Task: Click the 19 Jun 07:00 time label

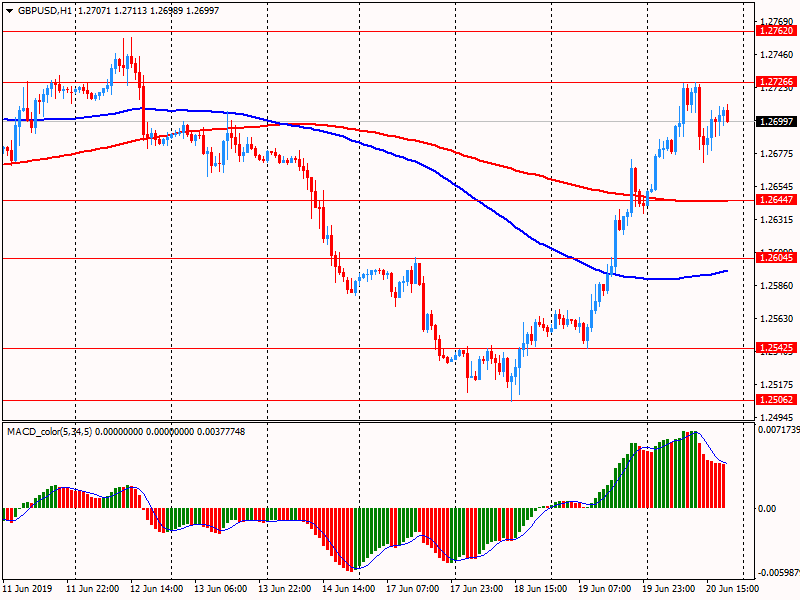Action: (604, 589)
